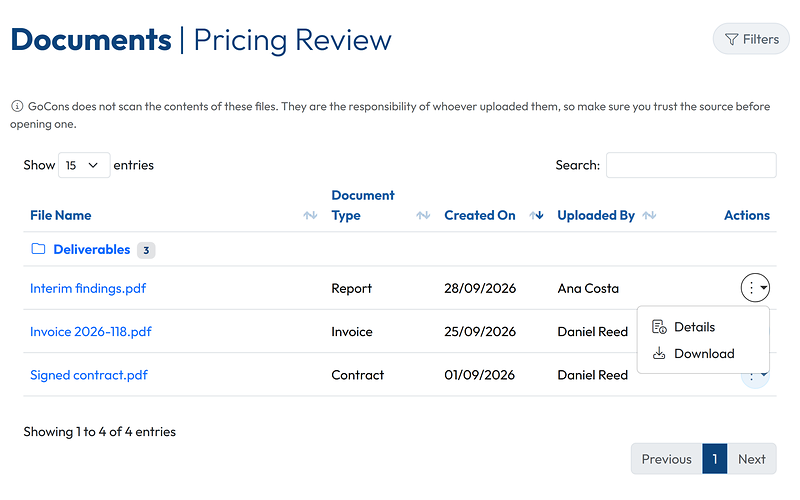This screenshot has width=800, height=500.
Task: Toggle the Uploaded By sort arrows icon
Action: click(x=649, y=215)
